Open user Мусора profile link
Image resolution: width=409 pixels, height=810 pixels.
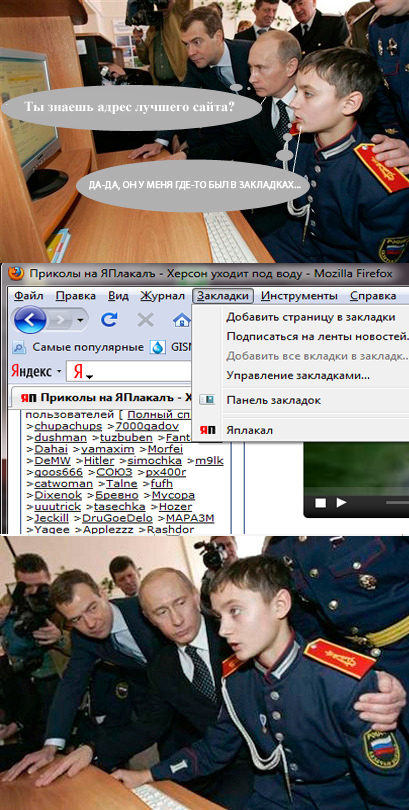tap(174, 495)
